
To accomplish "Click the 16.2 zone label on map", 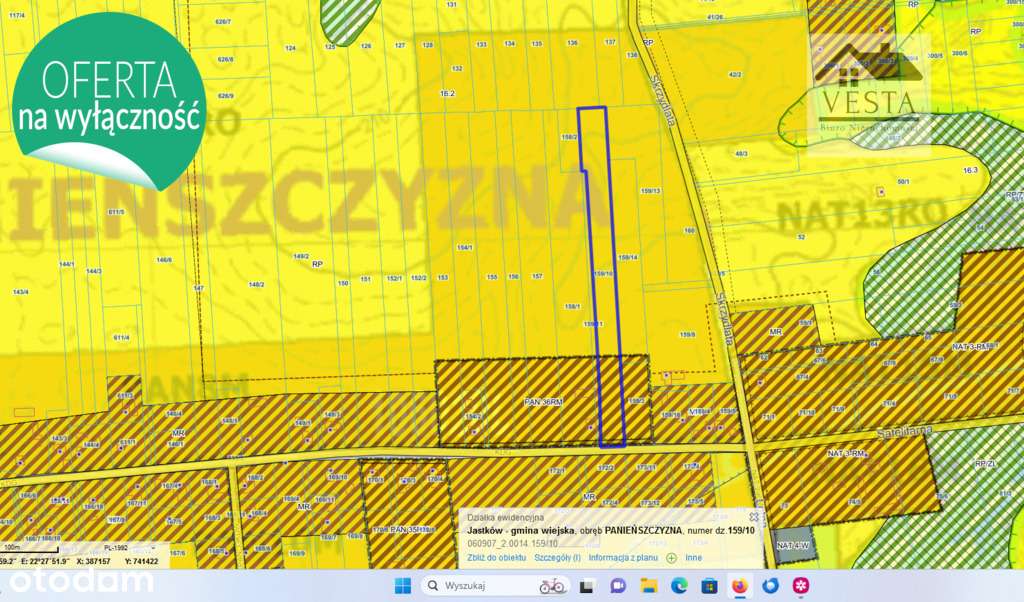I will coord(447,93).
